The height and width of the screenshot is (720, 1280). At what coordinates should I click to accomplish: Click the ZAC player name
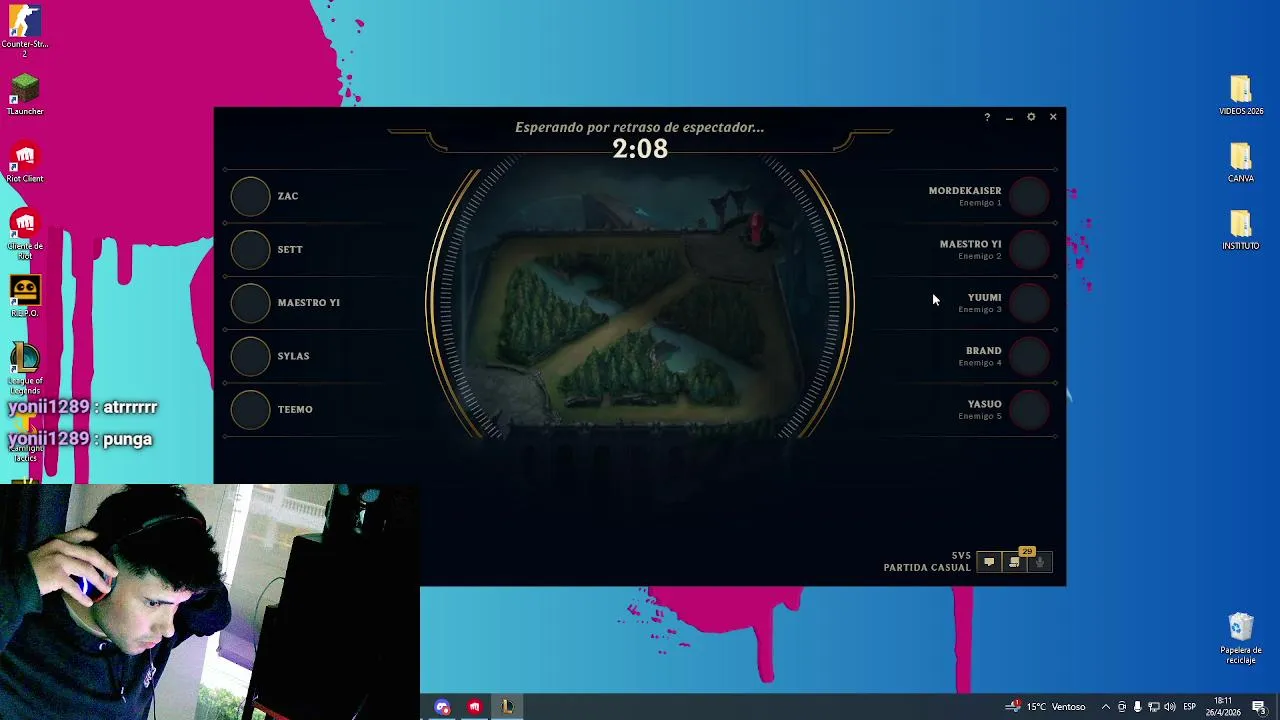288,196
